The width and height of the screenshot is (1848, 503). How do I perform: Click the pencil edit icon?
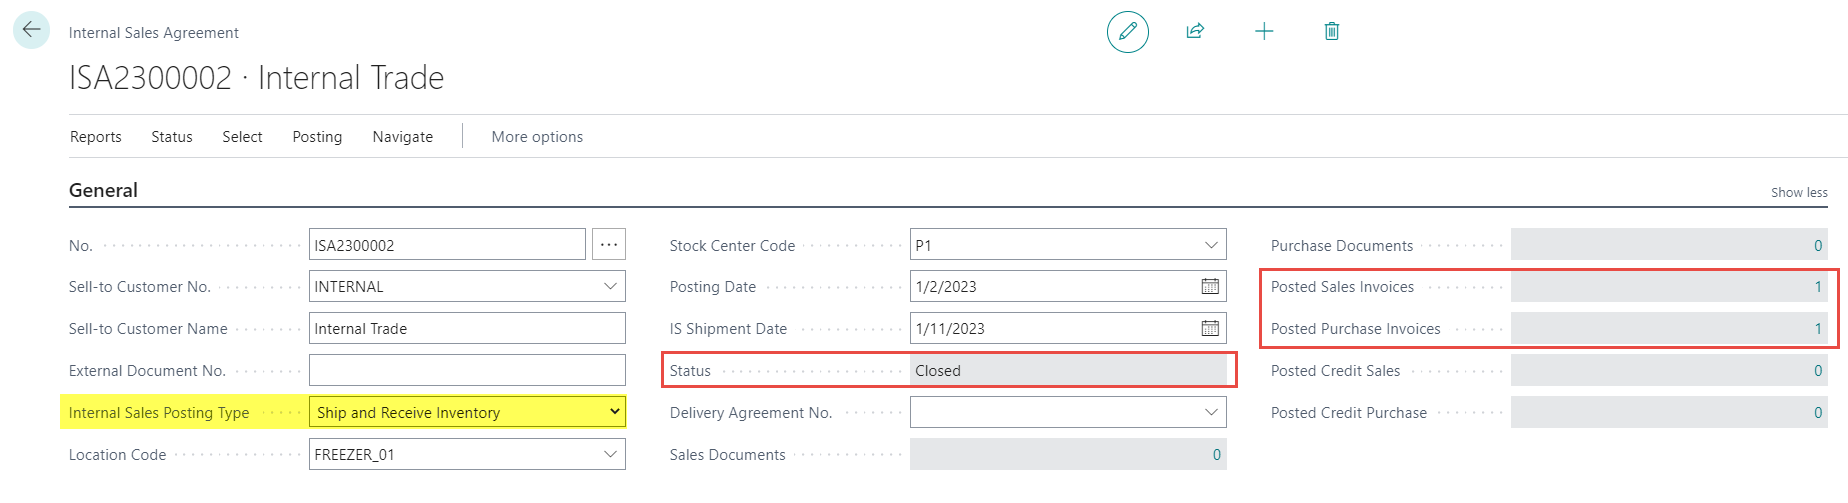point(1127,32)
